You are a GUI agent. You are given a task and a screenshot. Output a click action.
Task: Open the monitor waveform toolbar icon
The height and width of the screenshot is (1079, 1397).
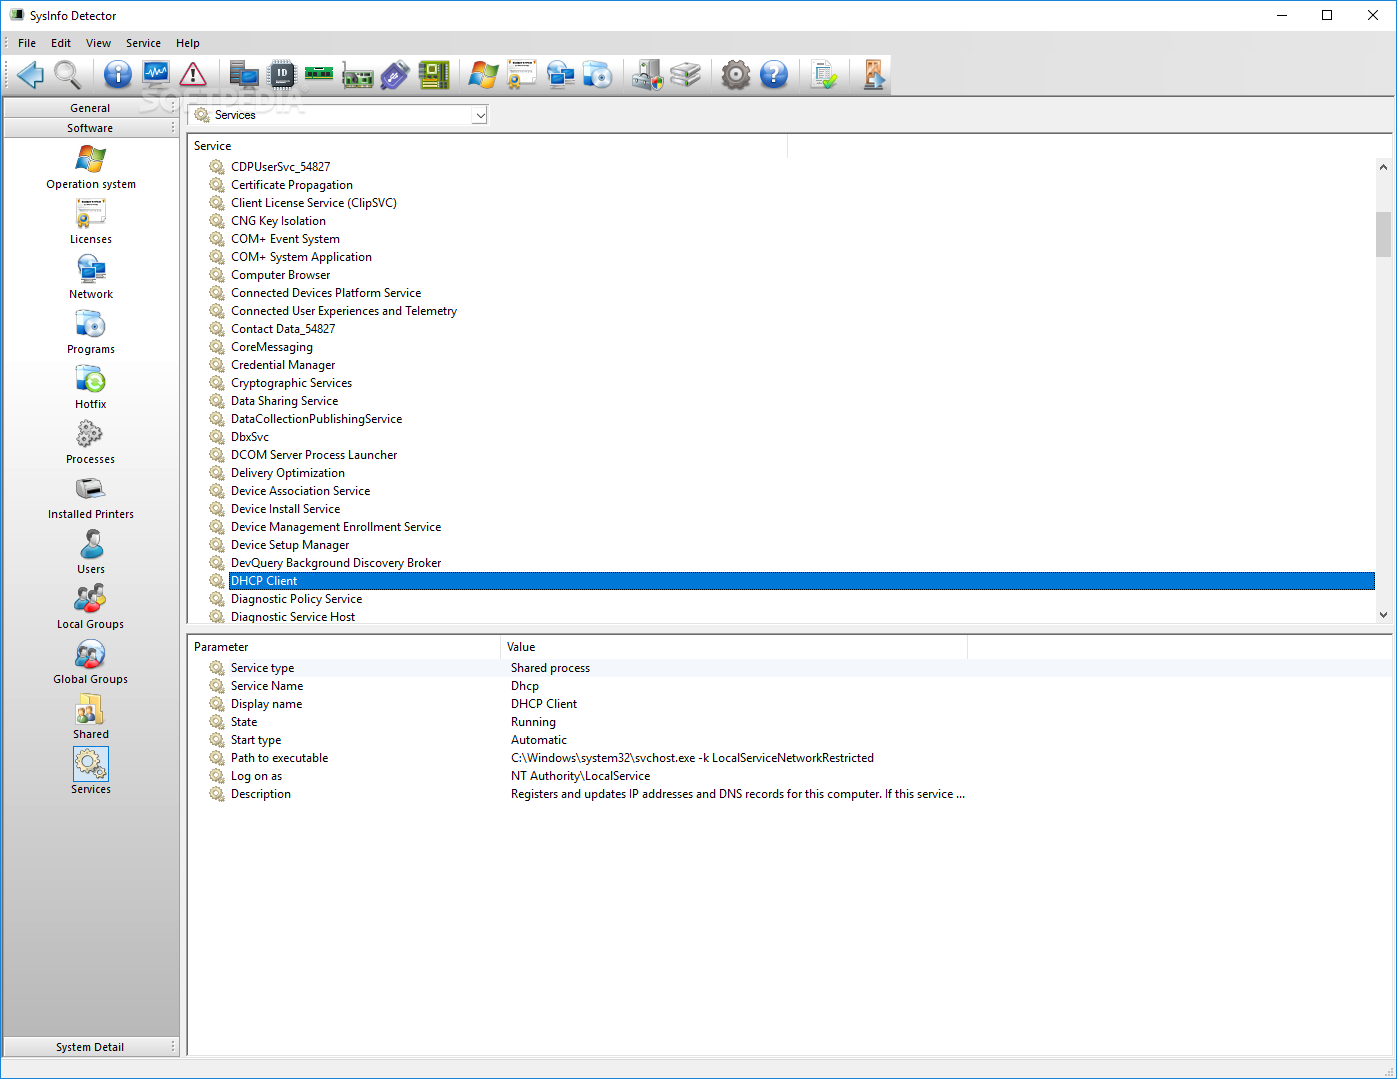(x=156, y=74)
